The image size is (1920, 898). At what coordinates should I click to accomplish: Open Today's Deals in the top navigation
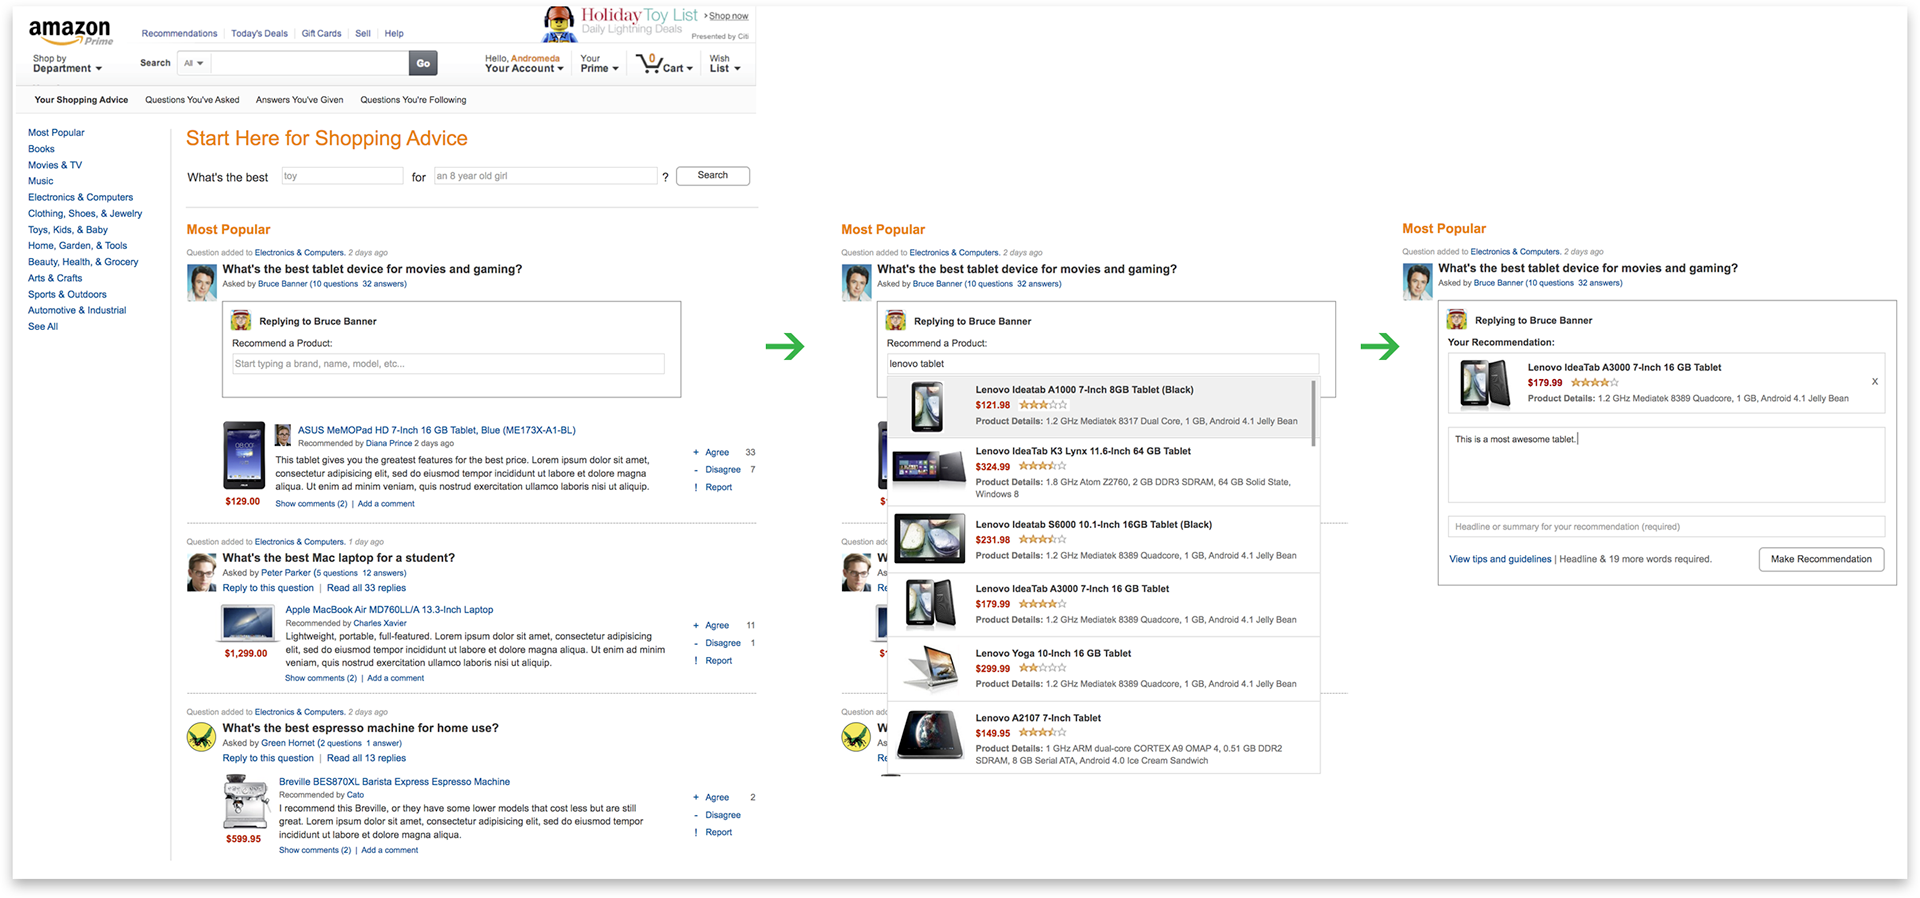pos(259,34)
